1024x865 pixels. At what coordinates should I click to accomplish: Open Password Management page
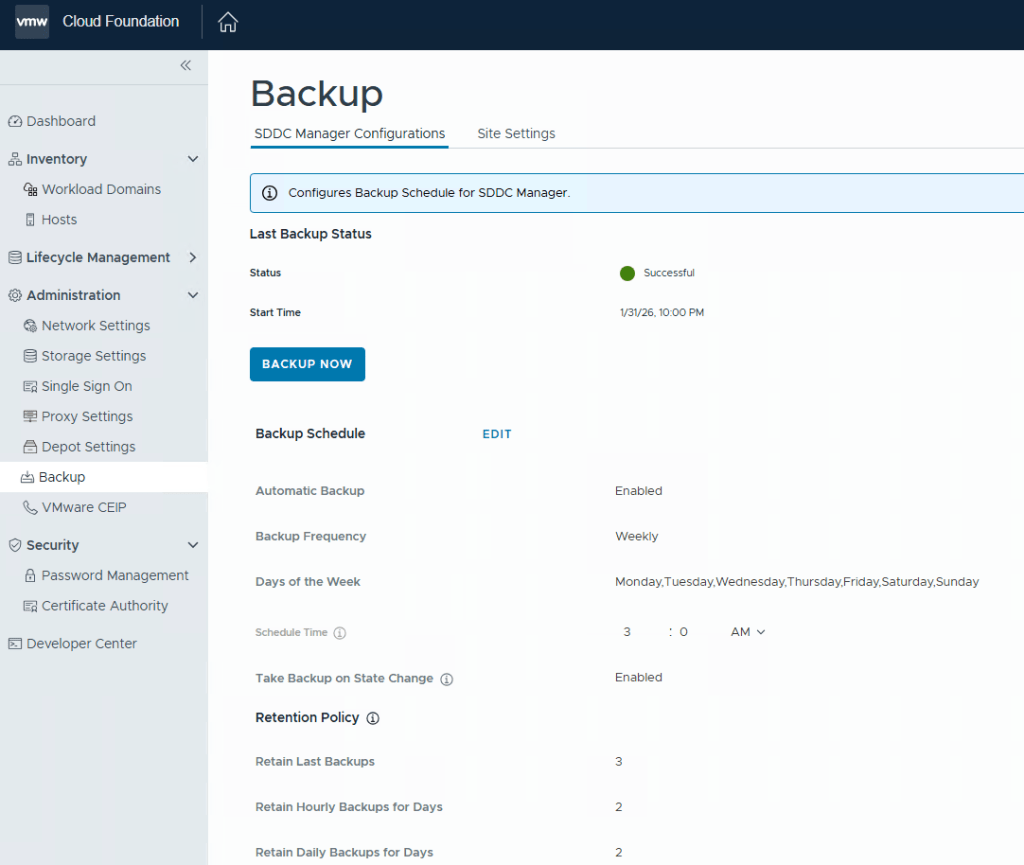[115, 576]
